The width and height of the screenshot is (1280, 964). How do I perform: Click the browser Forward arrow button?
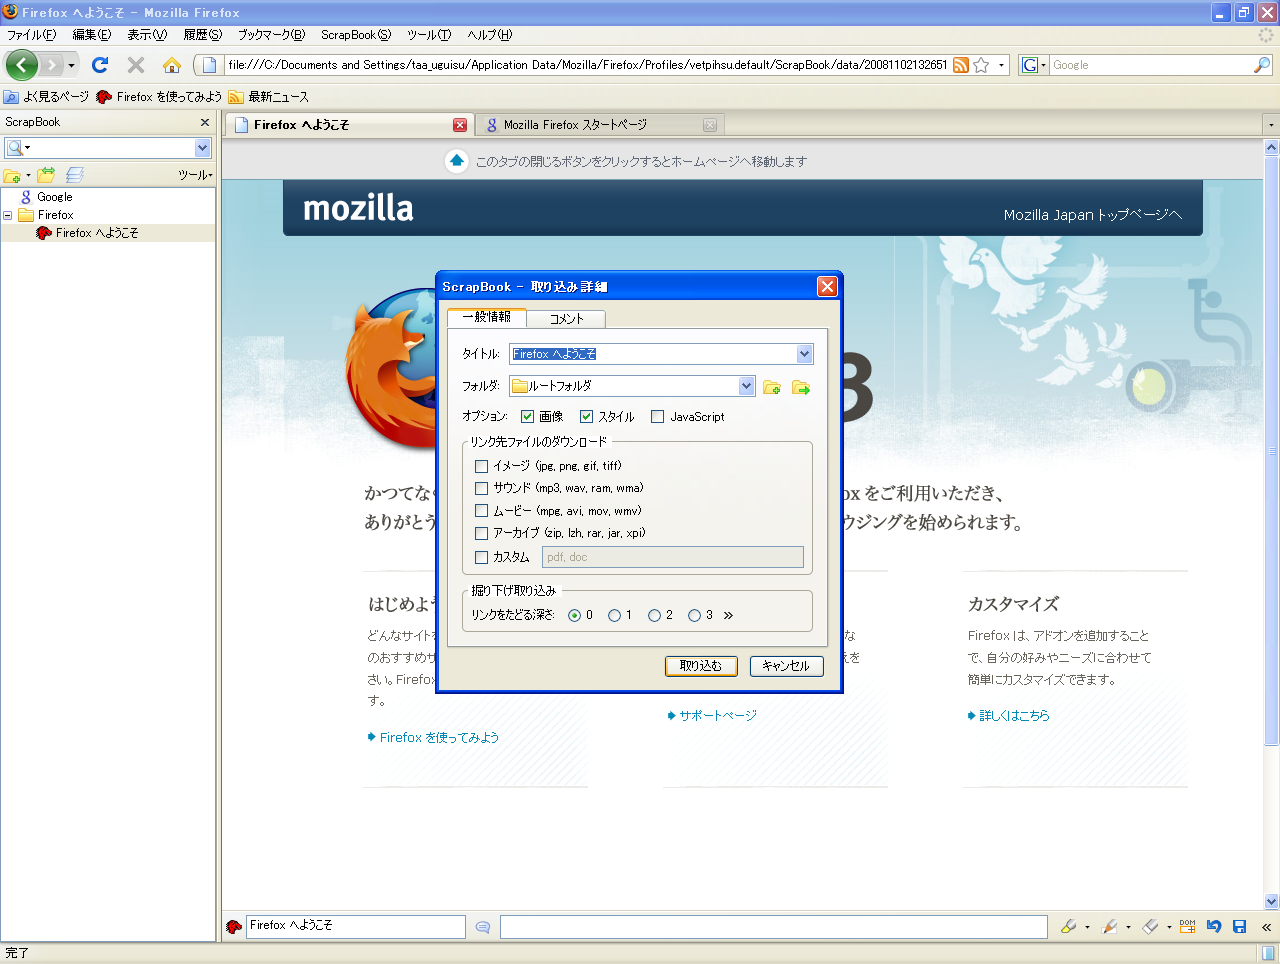coord(51,65)
